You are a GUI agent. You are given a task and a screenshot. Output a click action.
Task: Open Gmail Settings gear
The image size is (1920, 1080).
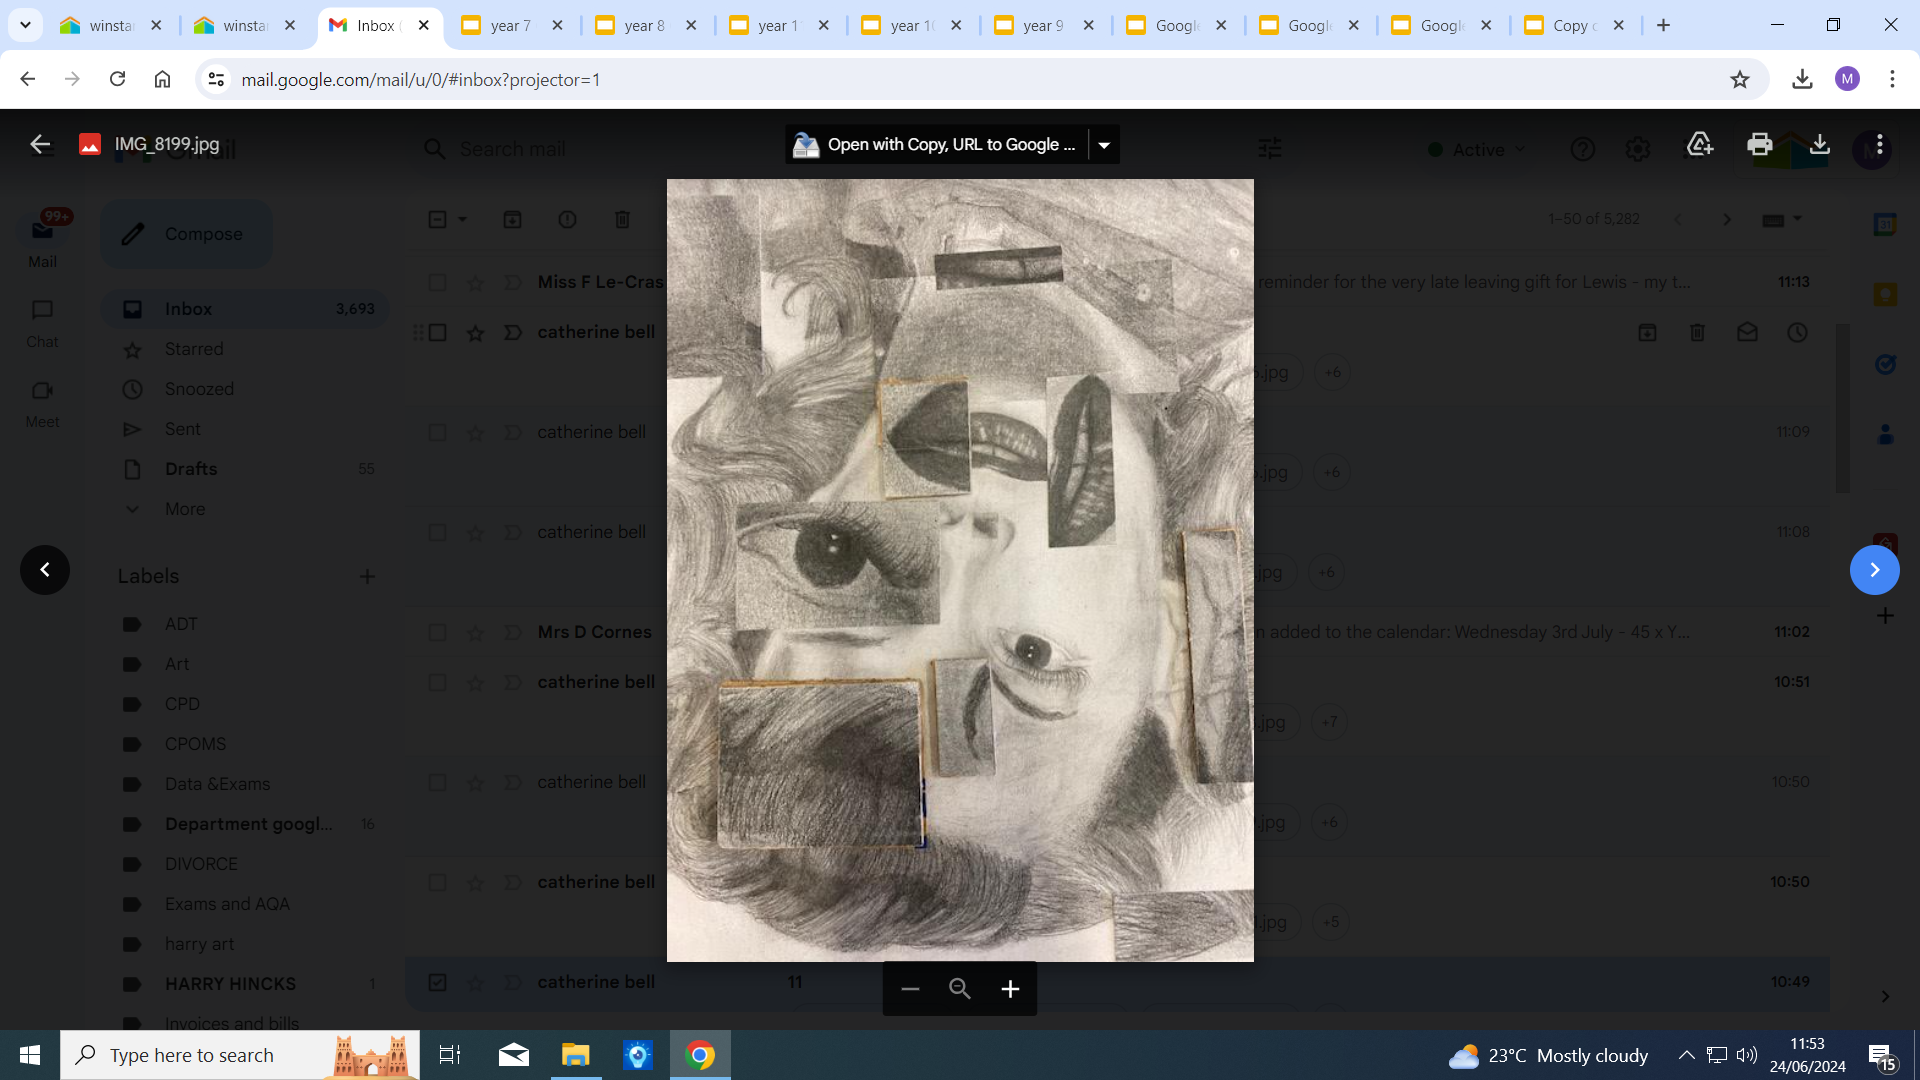pos(1637,149)
